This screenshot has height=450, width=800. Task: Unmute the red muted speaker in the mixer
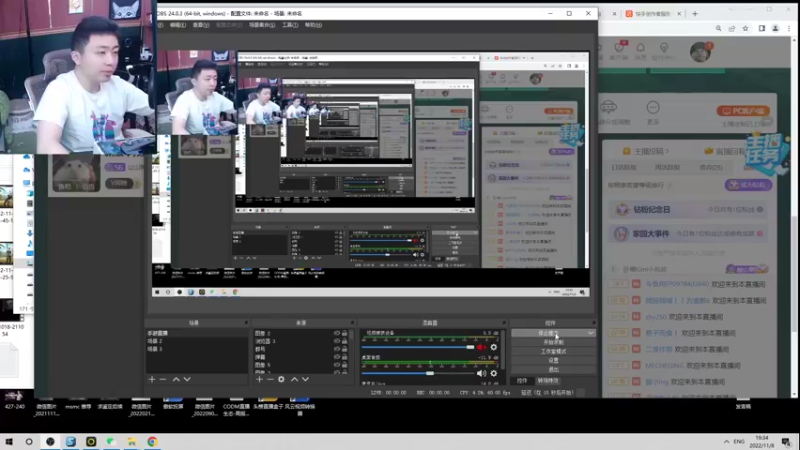coord(482,347)
